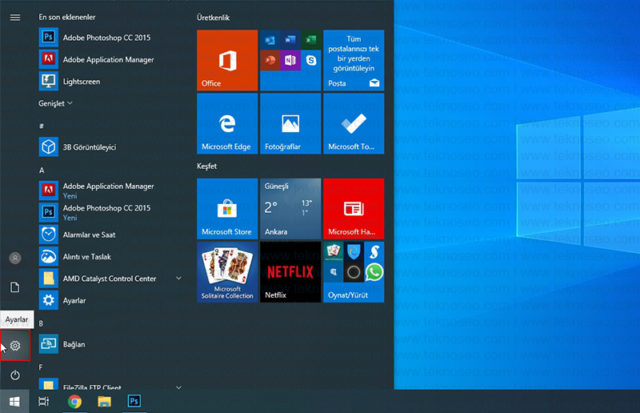
Task: Switch to Photoshop on the taskbar
Action: point(134,402)
